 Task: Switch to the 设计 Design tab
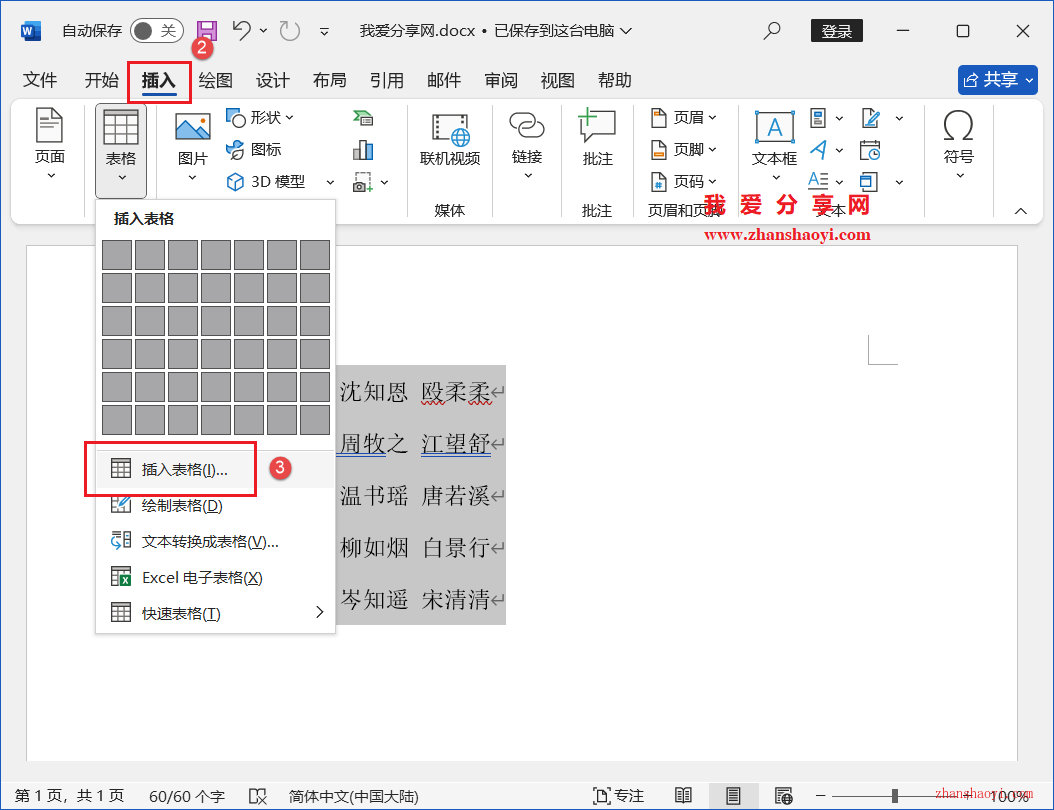272,81
